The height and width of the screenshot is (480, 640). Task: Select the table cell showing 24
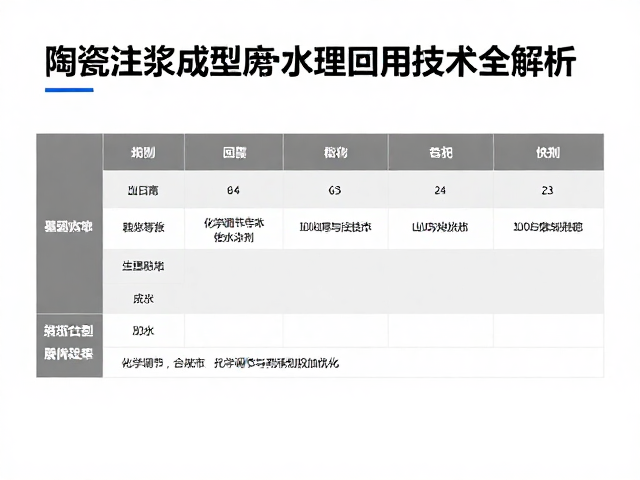pyautogui.click(x=440, y=190)
